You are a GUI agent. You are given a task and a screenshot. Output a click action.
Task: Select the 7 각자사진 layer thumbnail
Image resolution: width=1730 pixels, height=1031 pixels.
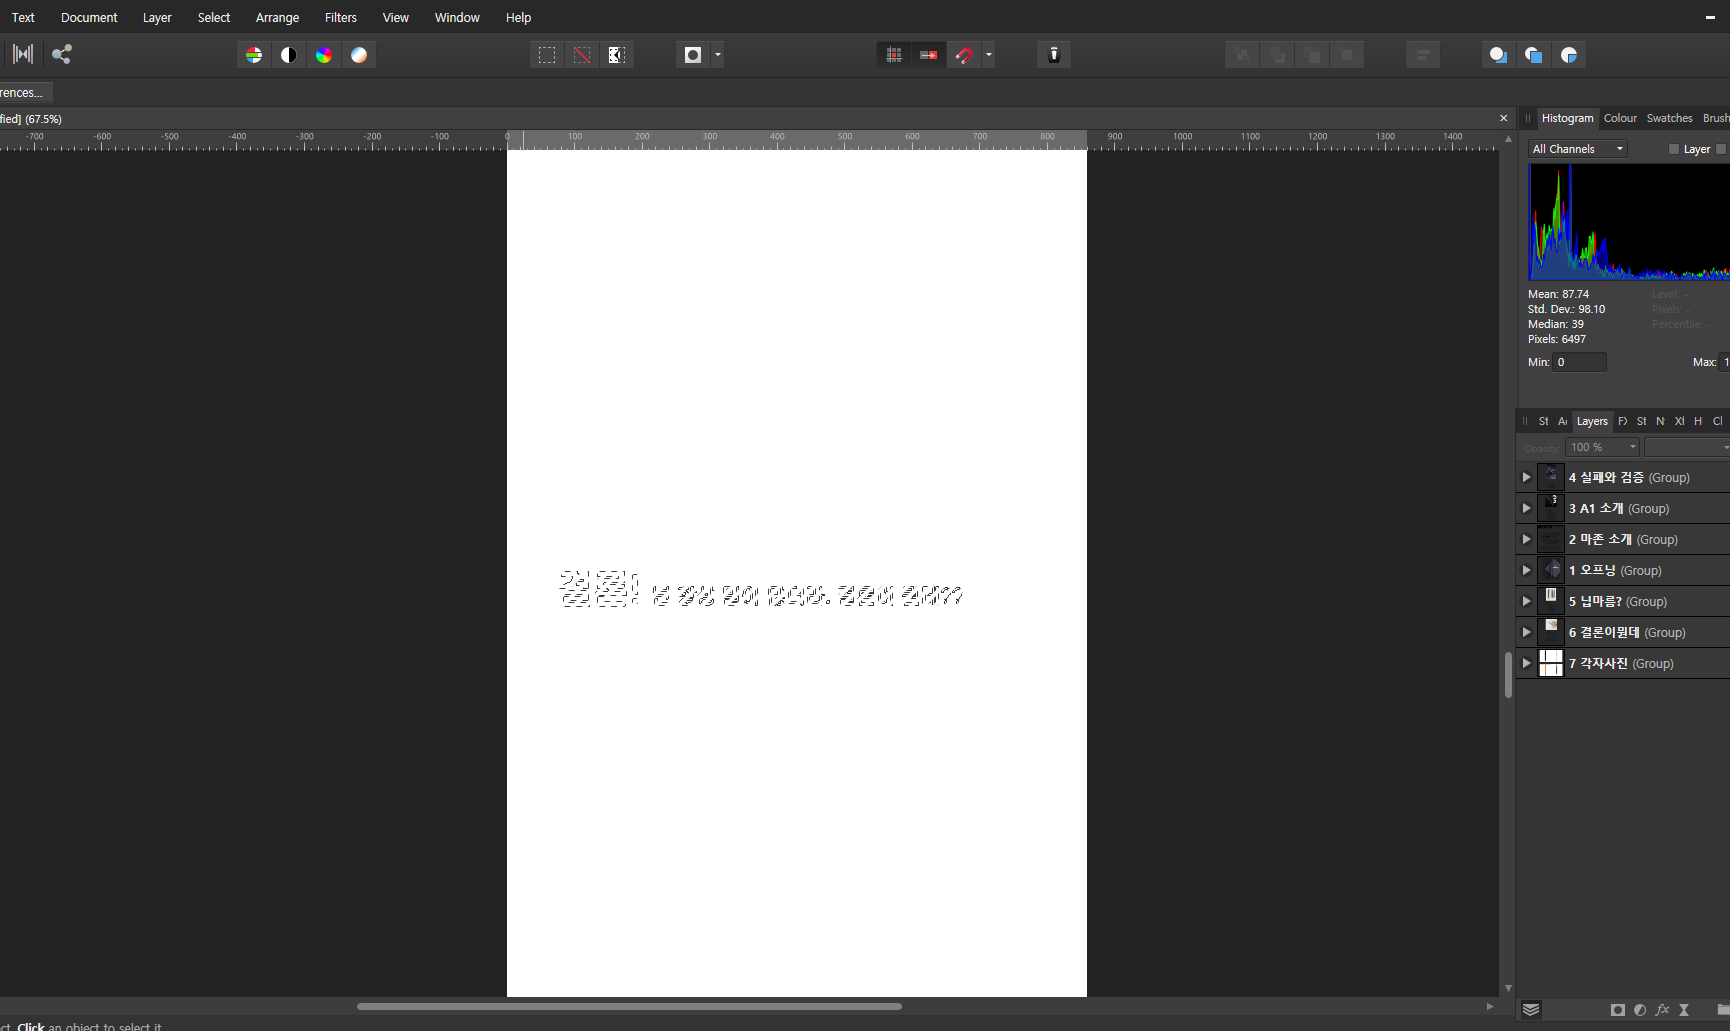click(1551, 663)
